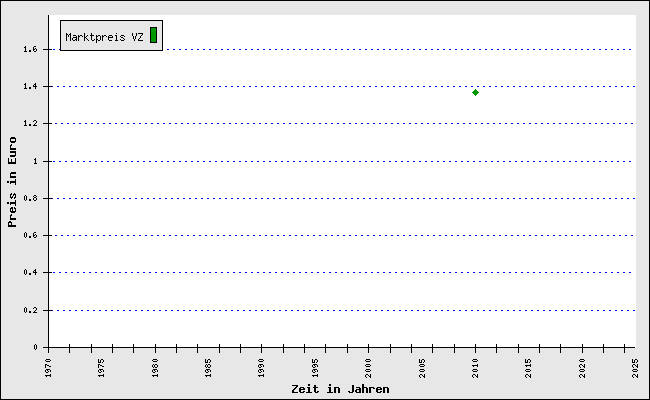Click the 0.6 y-axis label
The image size is (650, 400).
(30, 235)
